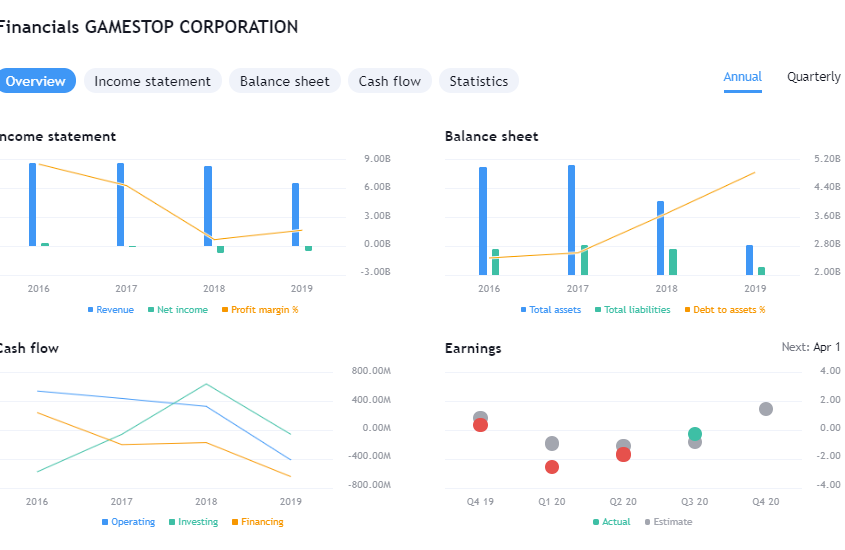Screen dimensions: 845x550
Task: Switch to Quarterly period view
Action: pos(813,77)
